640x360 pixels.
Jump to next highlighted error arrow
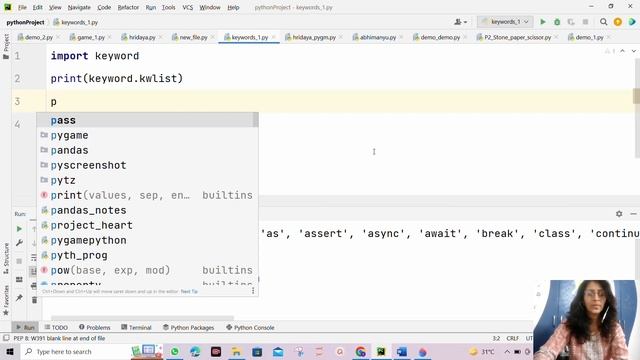[x=633, y=51]
